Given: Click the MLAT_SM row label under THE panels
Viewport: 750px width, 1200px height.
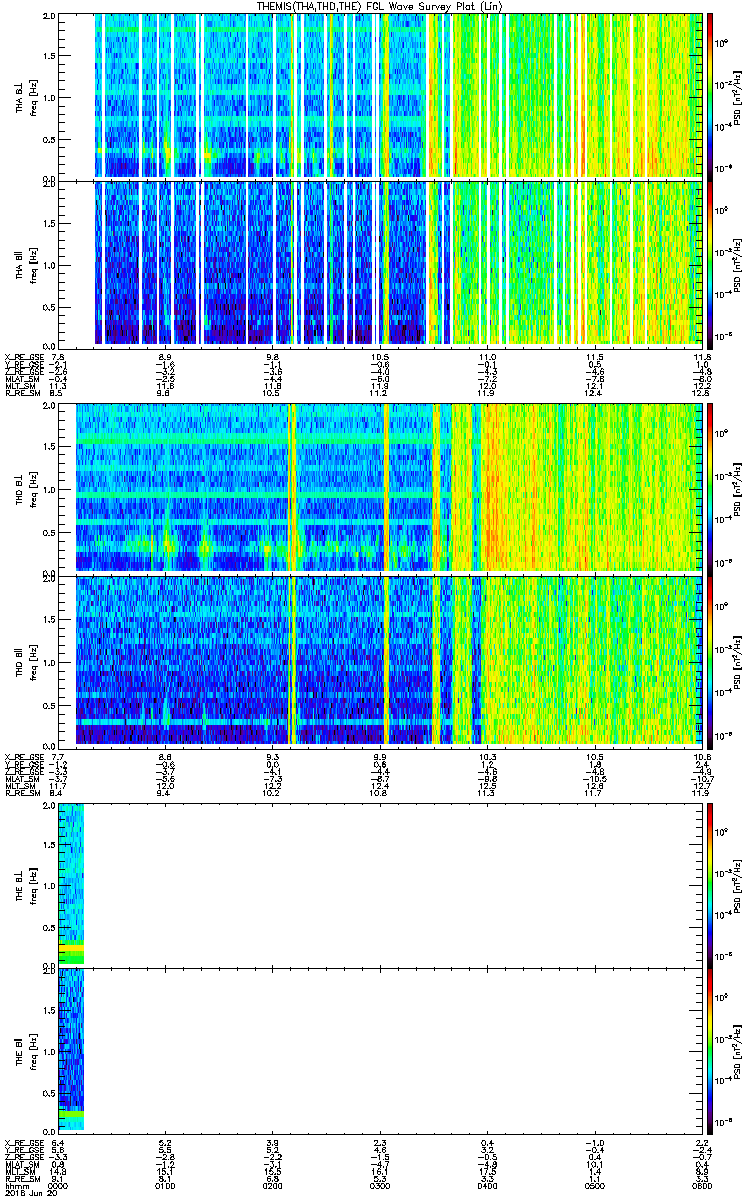Looking at the screenshot, I should (x=22, y=1164).
